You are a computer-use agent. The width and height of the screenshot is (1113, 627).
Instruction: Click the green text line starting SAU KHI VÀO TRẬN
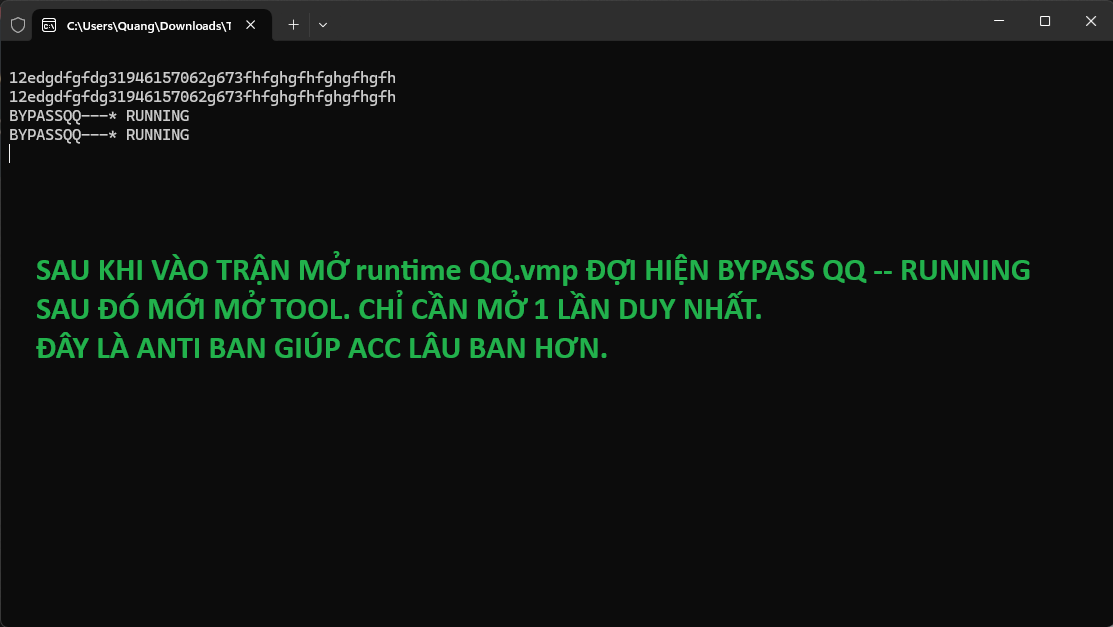[533, 271]
